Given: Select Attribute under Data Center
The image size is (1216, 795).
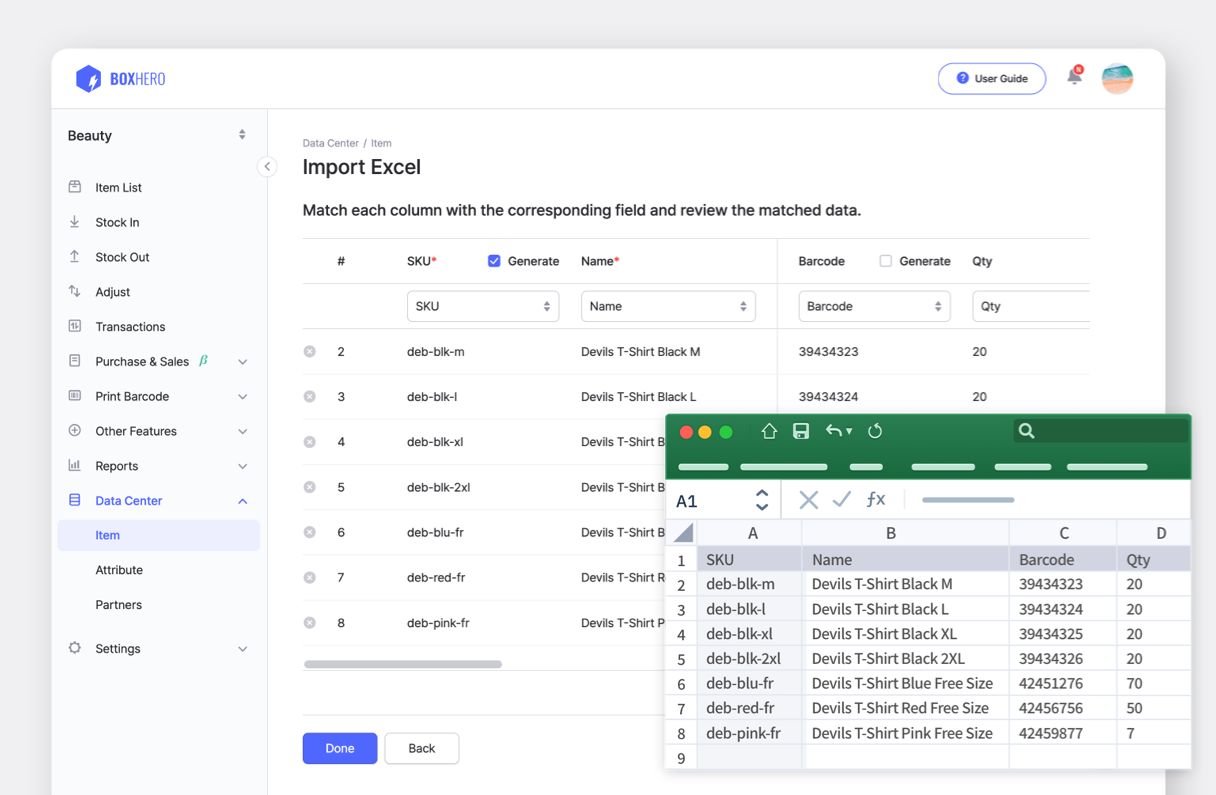Looking at the screenshot, I should (x=120, y=570).
